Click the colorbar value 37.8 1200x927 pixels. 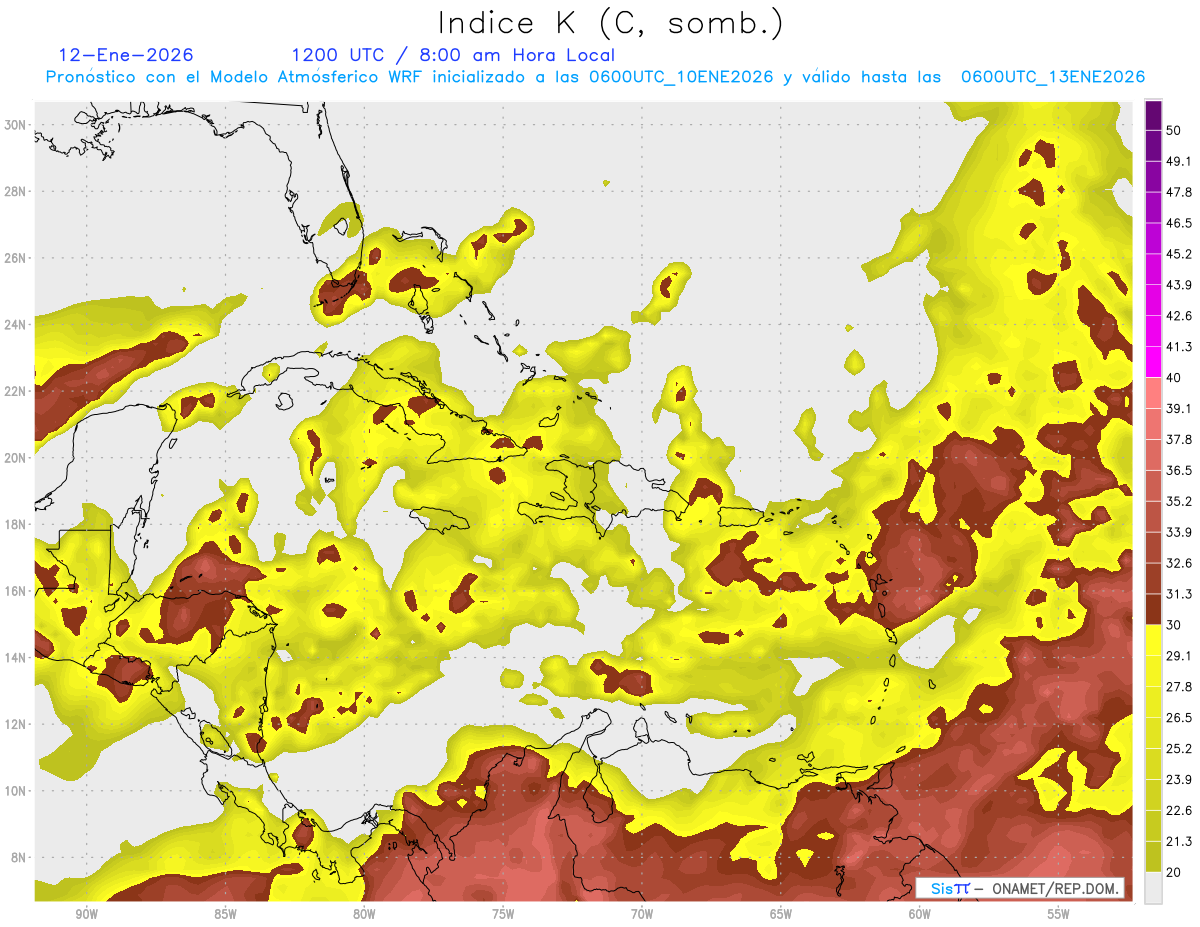(x=1178, y=440)
